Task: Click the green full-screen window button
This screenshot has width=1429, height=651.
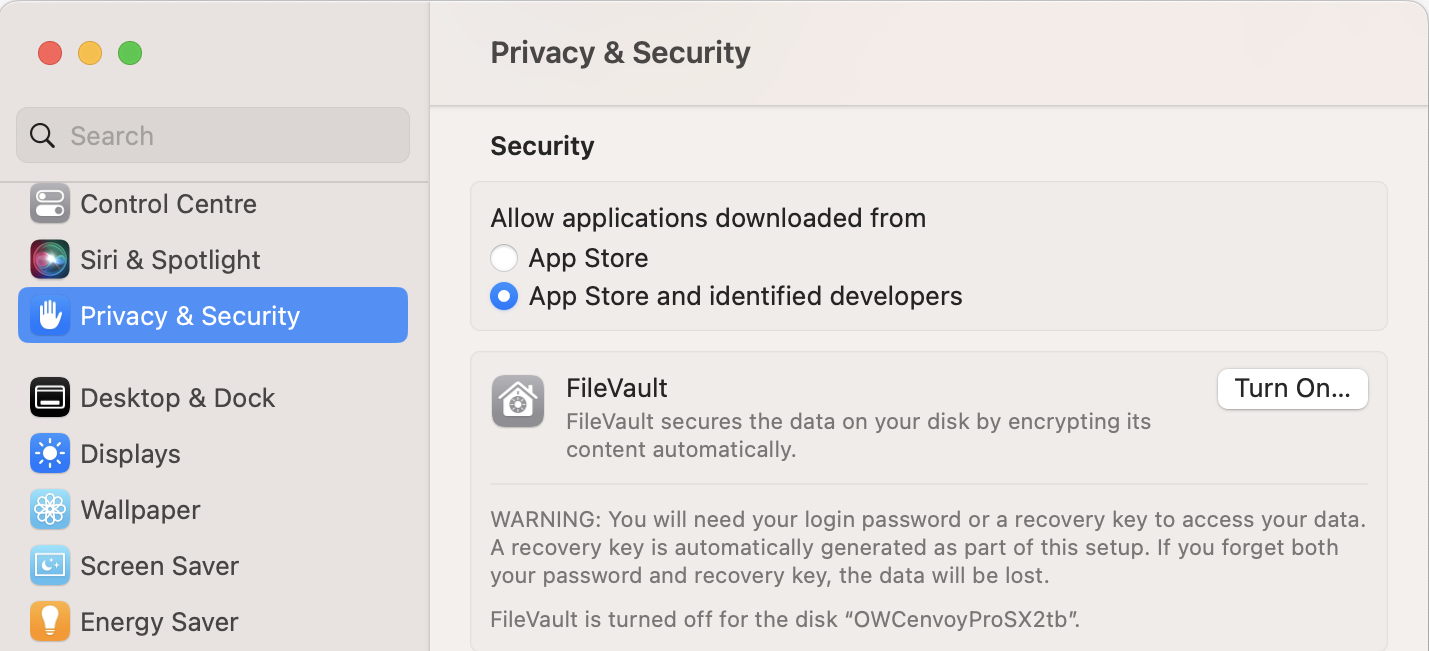Action: tap(130, 53)
